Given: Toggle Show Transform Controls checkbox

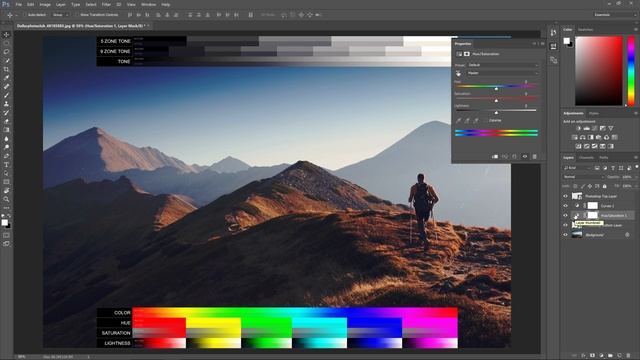Looking at the screenshot, I should (x=76, y=15).
